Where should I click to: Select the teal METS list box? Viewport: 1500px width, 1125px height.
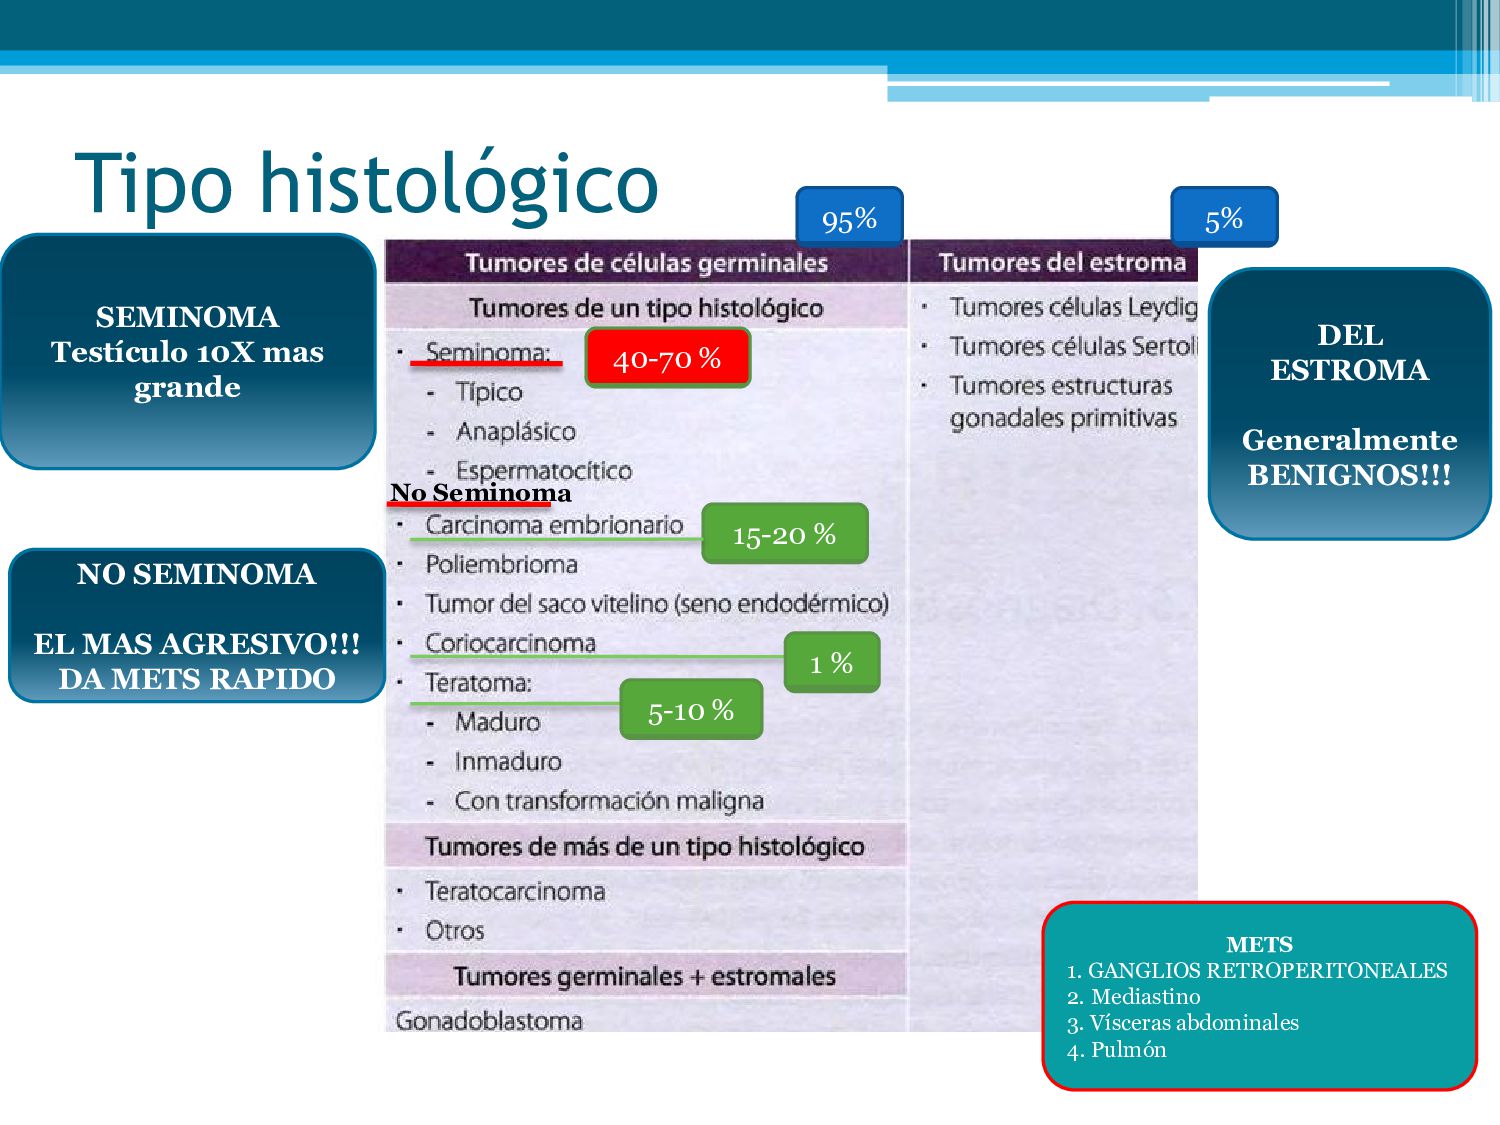(x=1259, y=996)
